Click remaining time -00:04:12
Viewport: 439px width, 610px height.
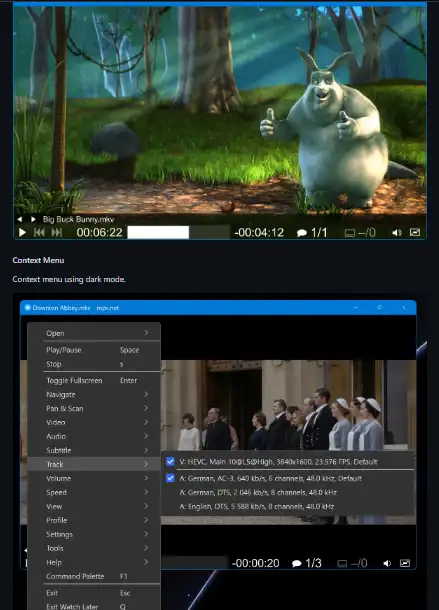pyautogui.click(x=259, y=233)
